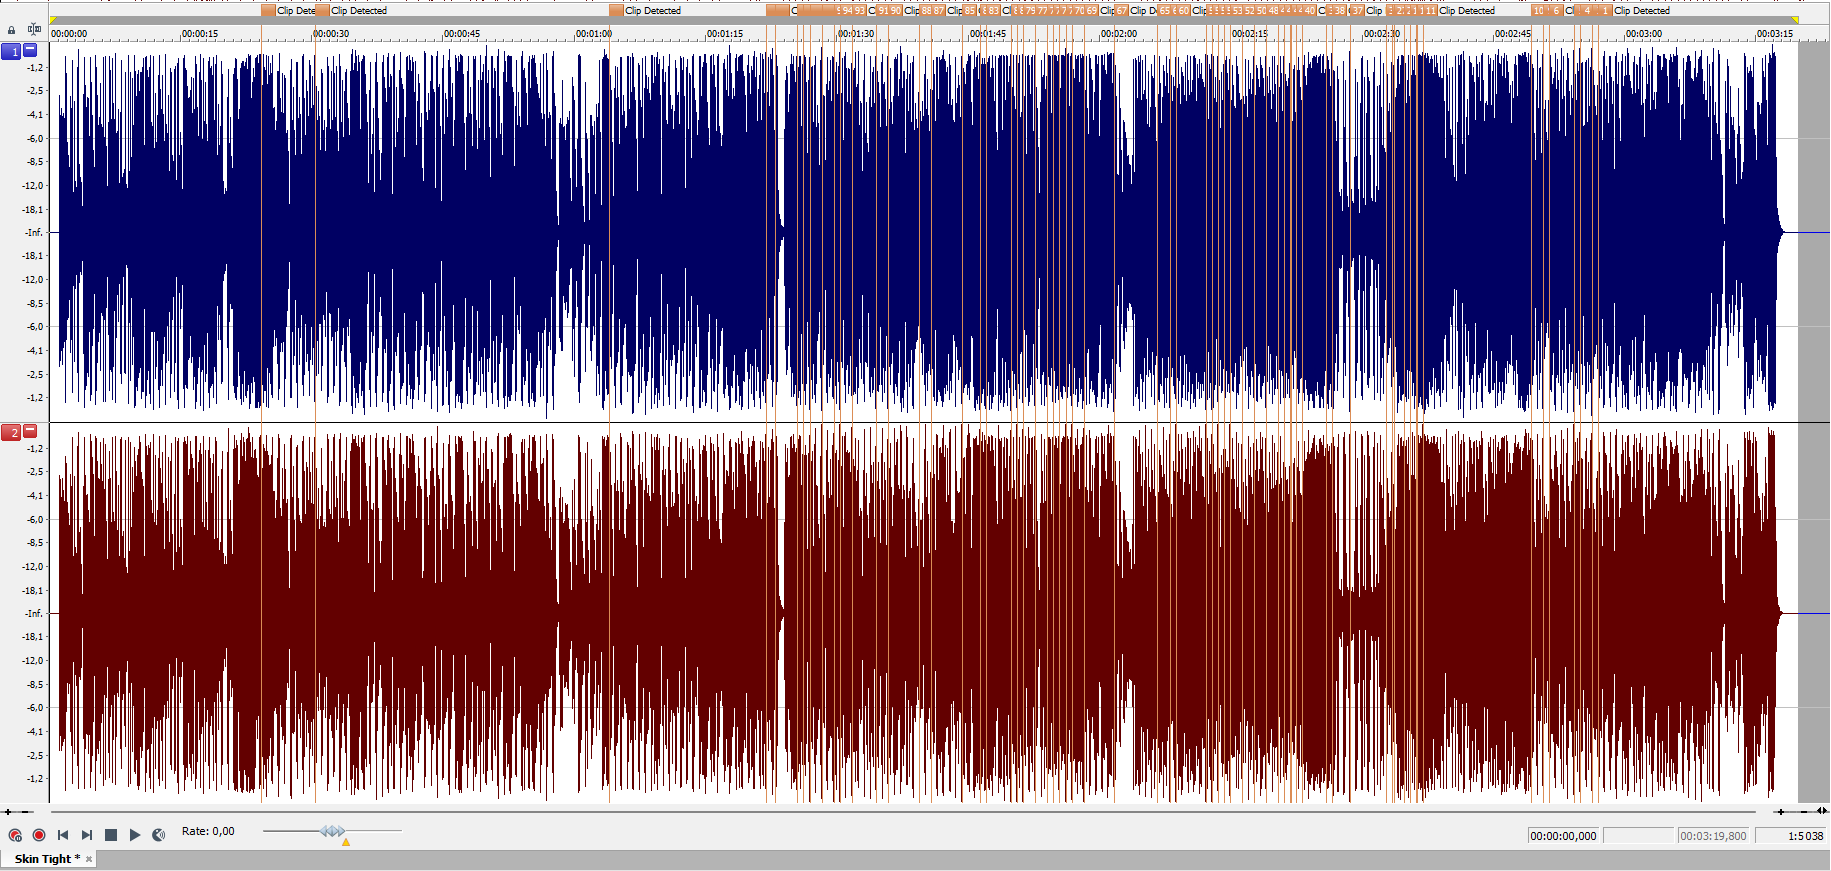Collapse channel 2 with the minus button
Viewport: 1831px width, 871px height.
tap(30, 431)
